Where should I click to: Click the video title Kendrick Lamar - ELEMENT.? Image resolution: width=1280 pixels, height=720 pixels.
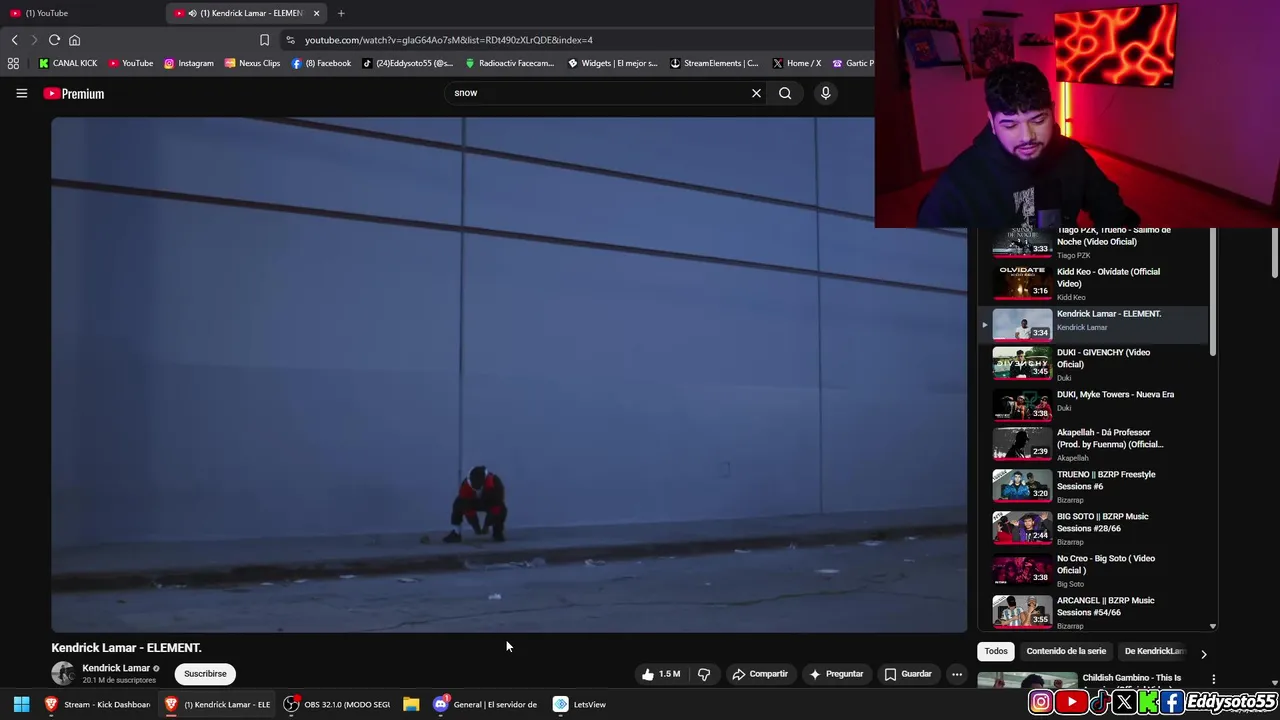click(x=126, y=648)
